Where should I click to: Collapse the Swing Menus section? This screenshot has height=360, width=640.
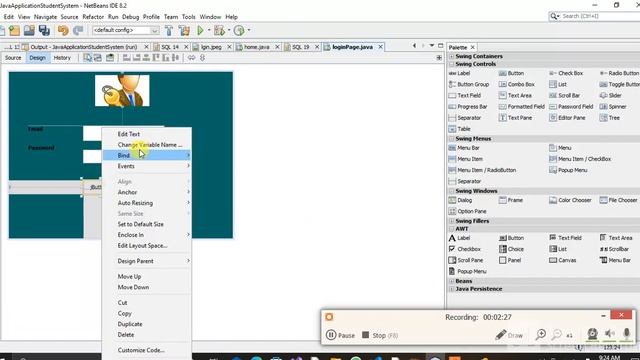(x=452, y=139)
